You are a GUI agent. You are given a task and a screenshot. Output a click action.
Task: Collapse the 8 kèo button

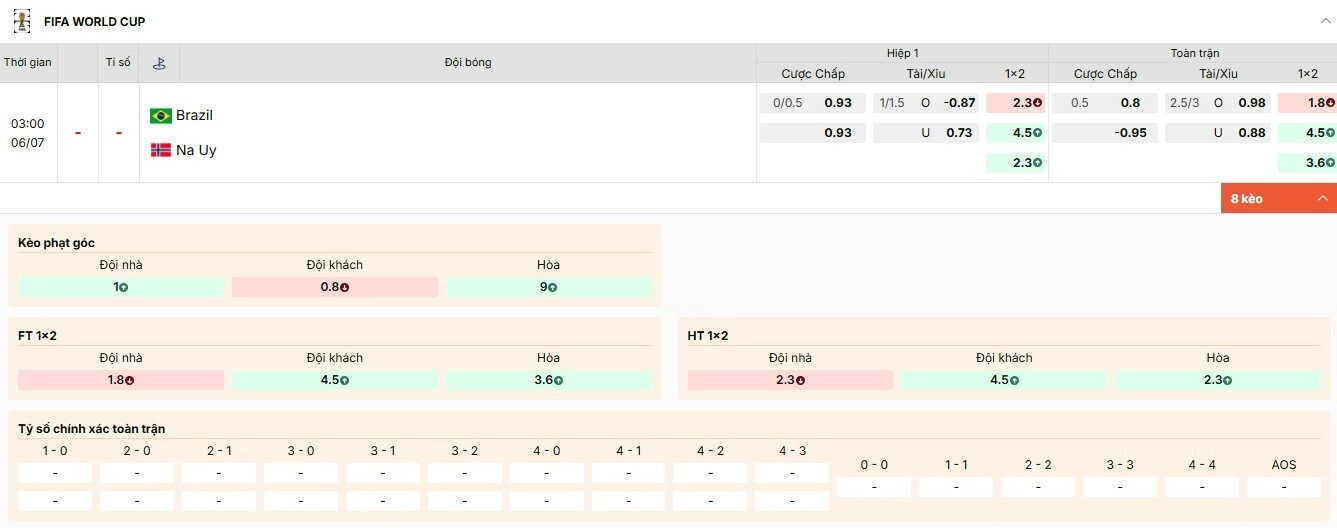point(1279,198)
